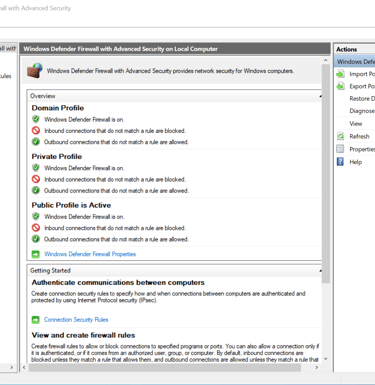This screenshot has width=375, height=385.
Task: Click Domain Profile firewall on shield icon
Action: point(36,119)
